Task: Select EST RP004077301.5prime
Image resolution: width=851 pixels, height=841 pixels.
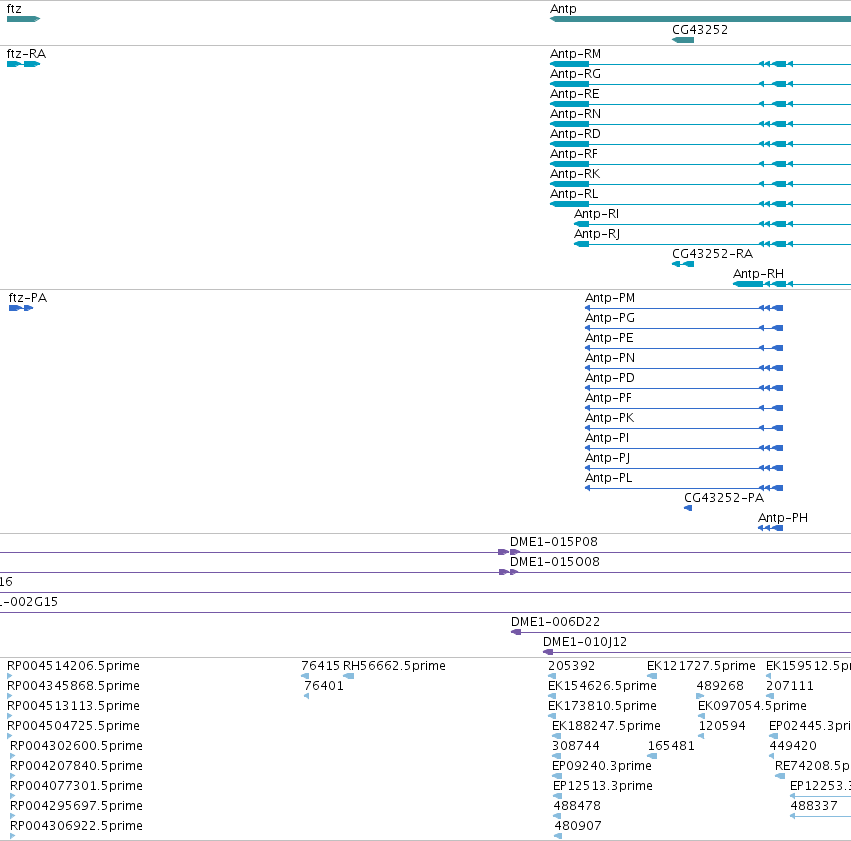Action: coord(76,786)
